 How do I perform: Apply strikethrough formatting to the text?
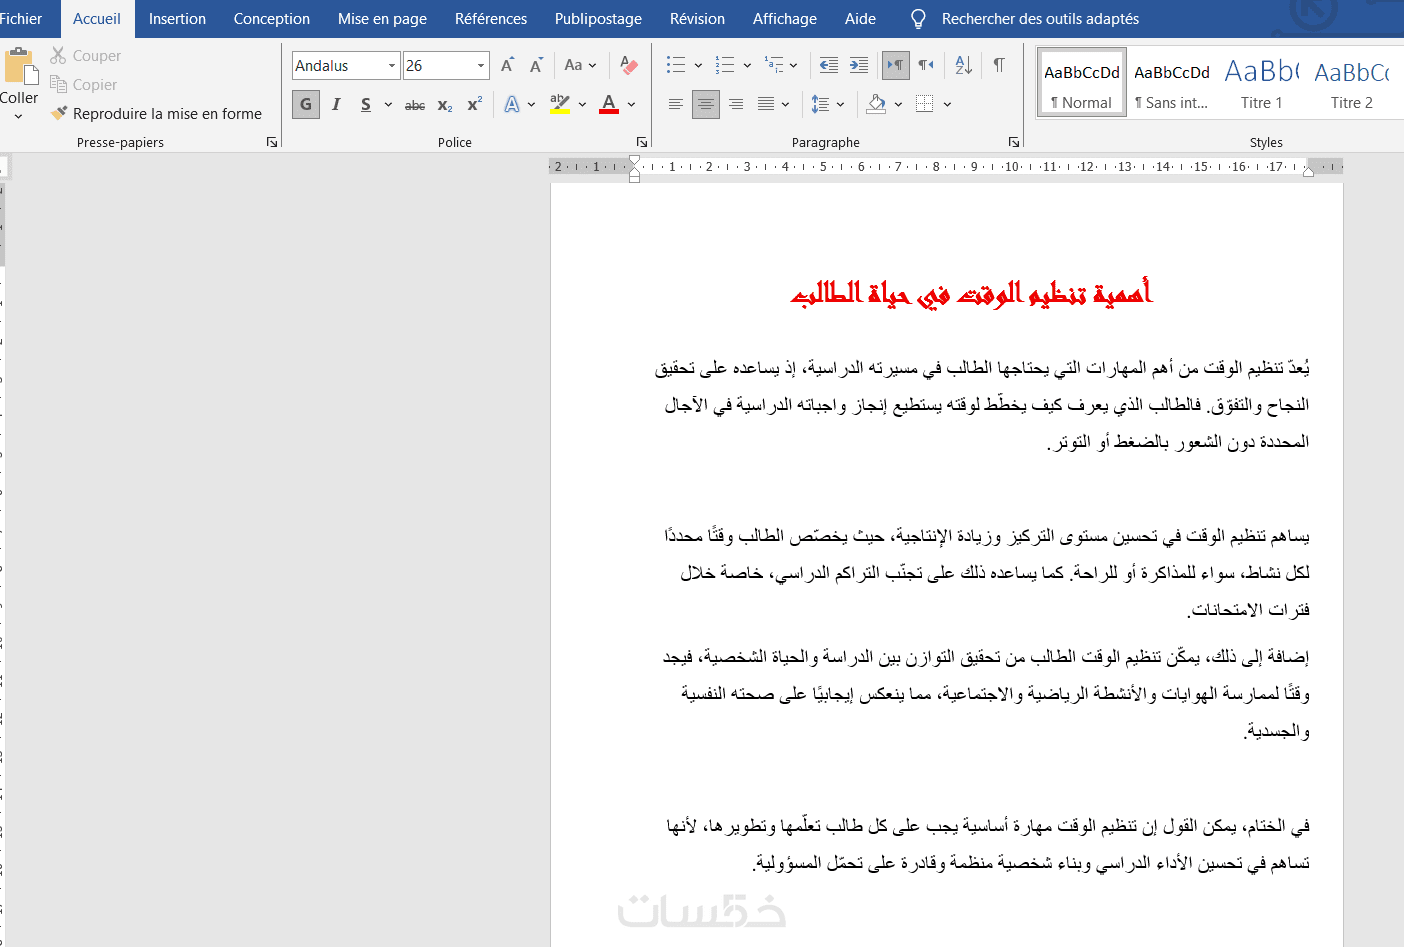(x=415, y=104)
